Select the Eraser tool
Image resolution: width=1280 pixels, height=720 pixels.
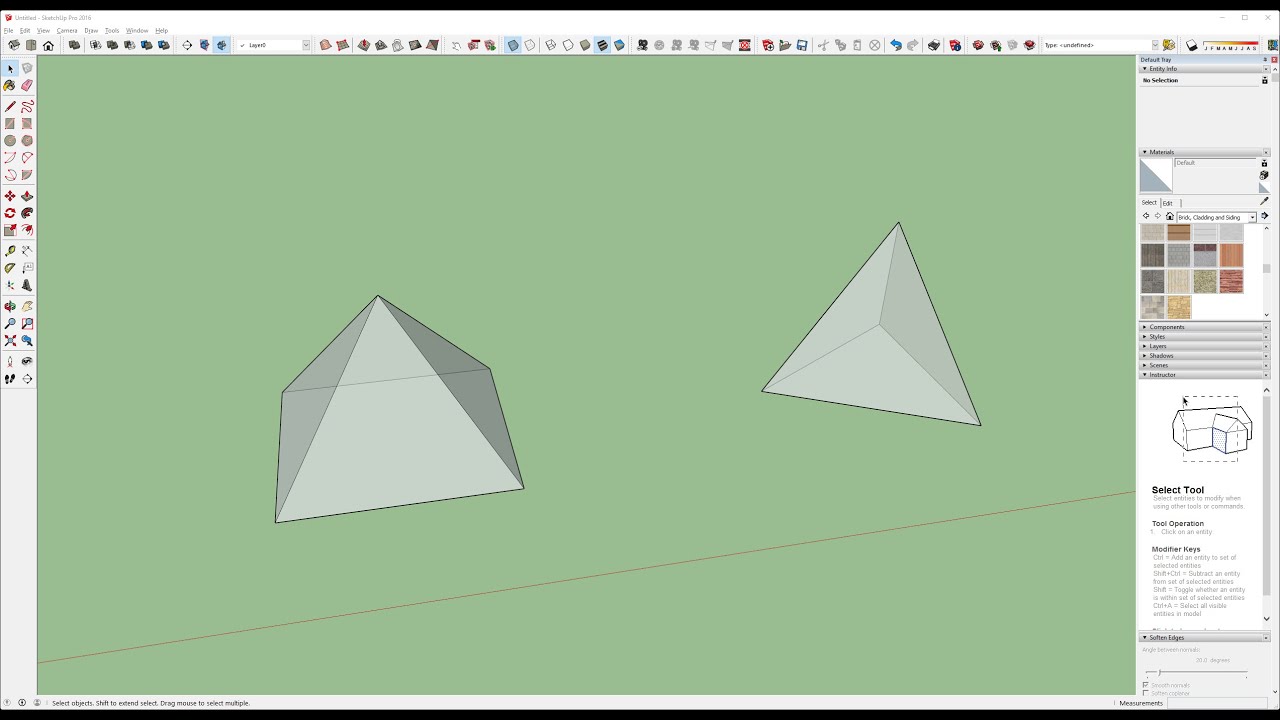pyautogui.click(x=27, y=86)
